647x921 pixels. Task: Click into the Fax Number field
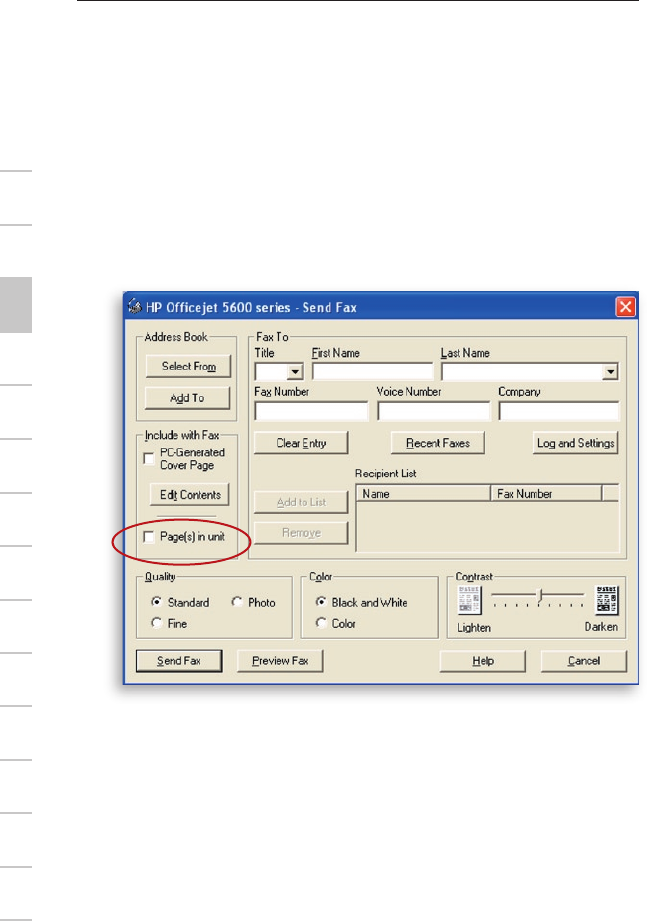311,411
